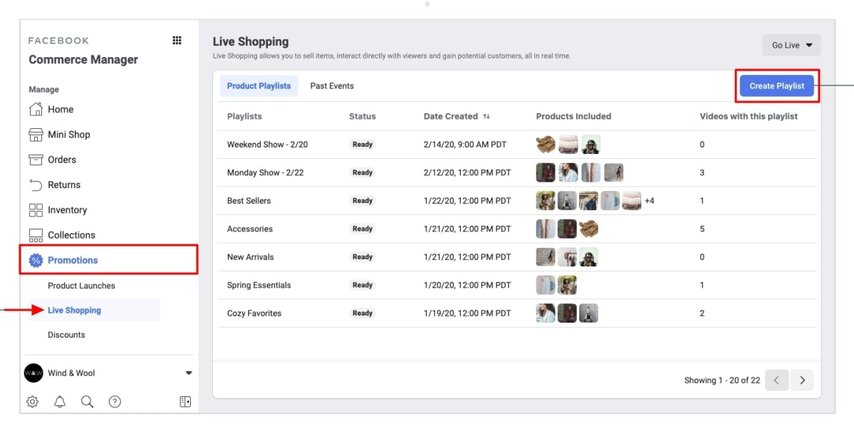Click the Create Playlist button
This screenshot has height=436, width=854.
(777, 86)
